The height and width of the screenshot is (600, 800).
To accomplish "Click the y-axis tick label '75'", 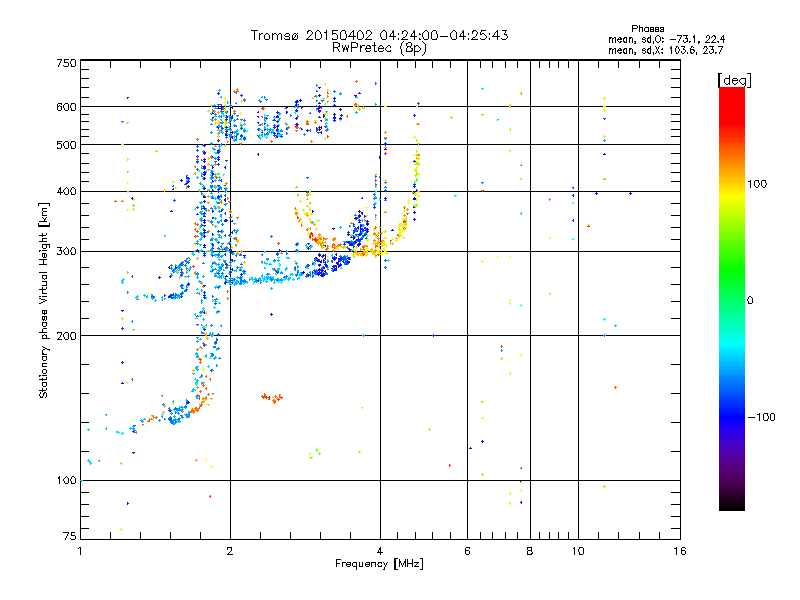I will point(70,536).
